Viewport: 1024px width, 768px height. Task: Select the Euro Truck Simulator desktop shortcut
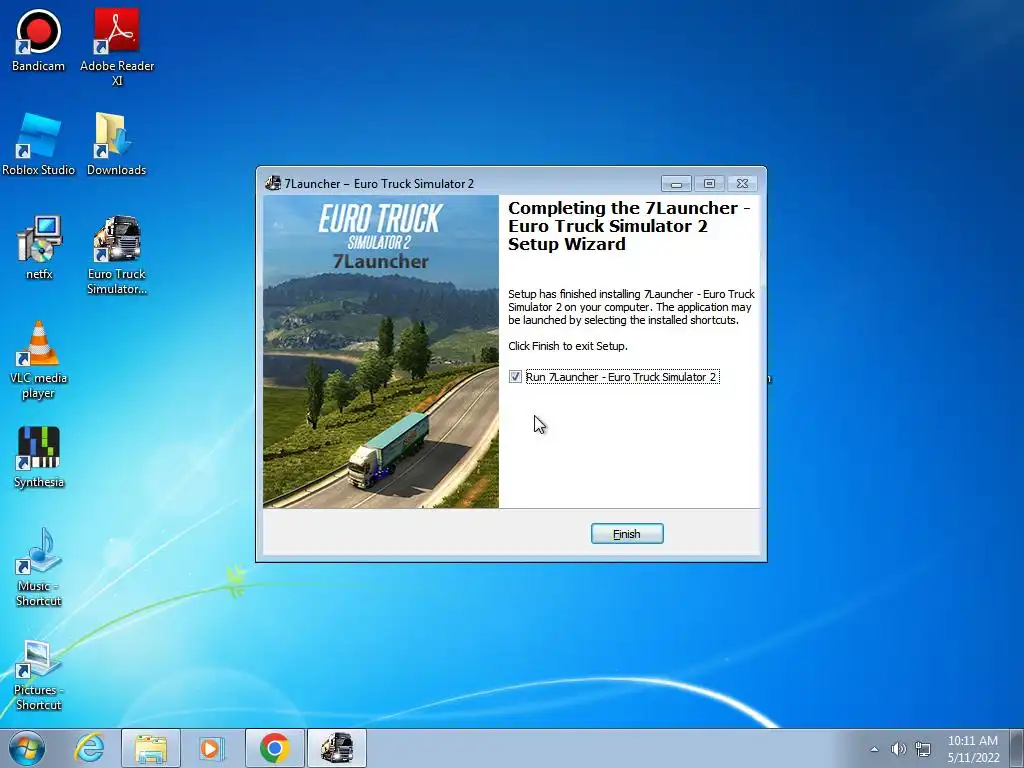click(117, 255)
